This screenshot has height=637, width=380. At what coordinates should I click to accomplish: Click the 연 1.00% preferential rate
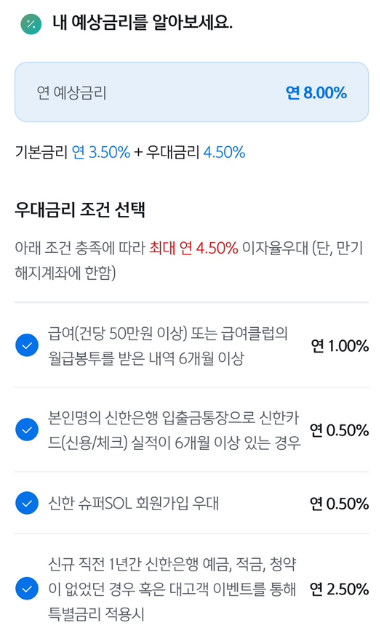click(x=340, y=346)
